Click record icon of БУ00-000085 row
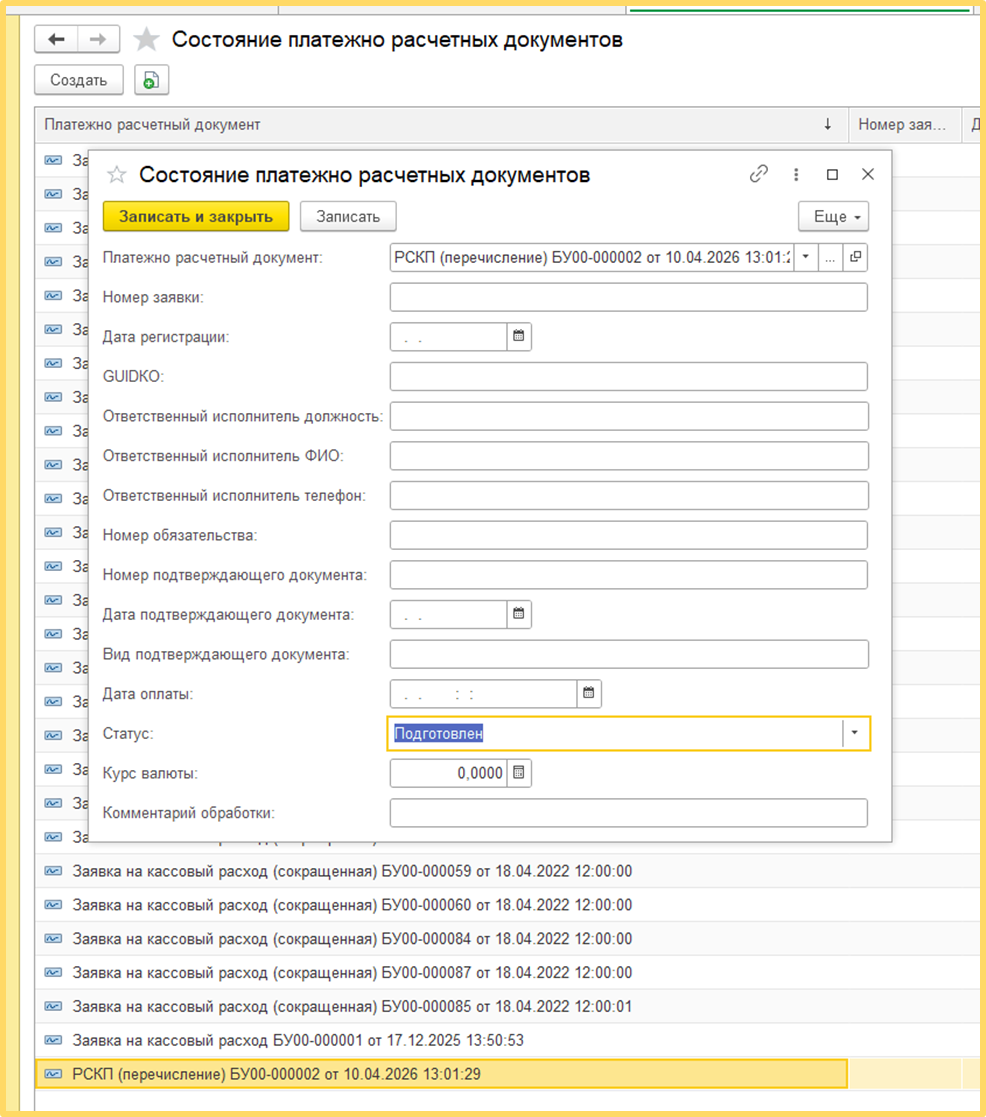Image resolution: width=986 pixels, height=1117 pixels. click(53, 1006)
